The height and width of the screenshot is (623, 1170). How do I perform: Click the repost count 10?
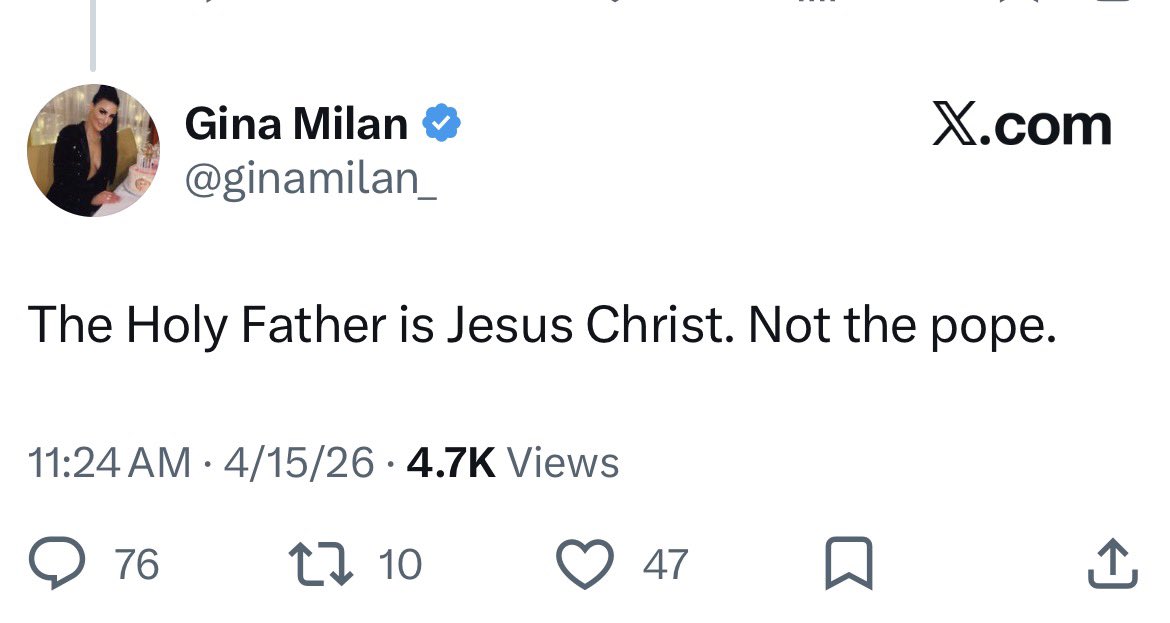click(x=400, y=565)
